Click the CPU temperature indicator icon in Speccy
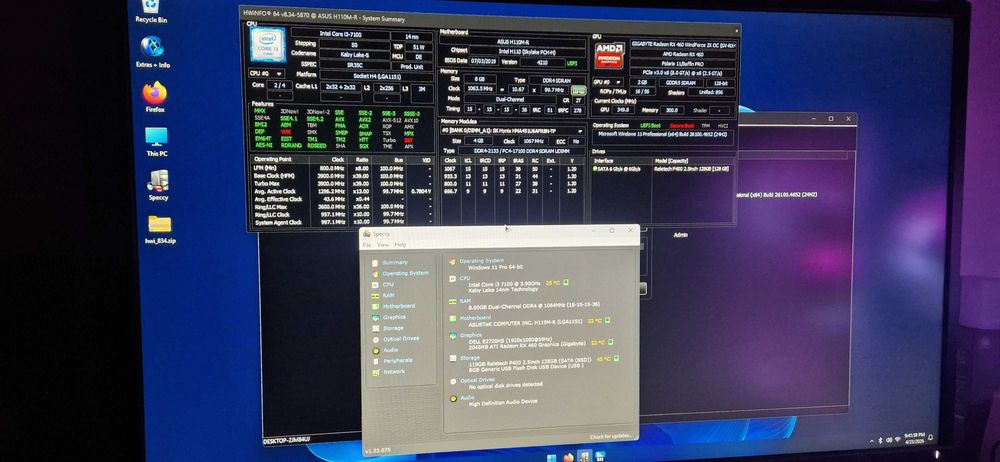Viewport: 1000px width, 462px height. (566, 282)
